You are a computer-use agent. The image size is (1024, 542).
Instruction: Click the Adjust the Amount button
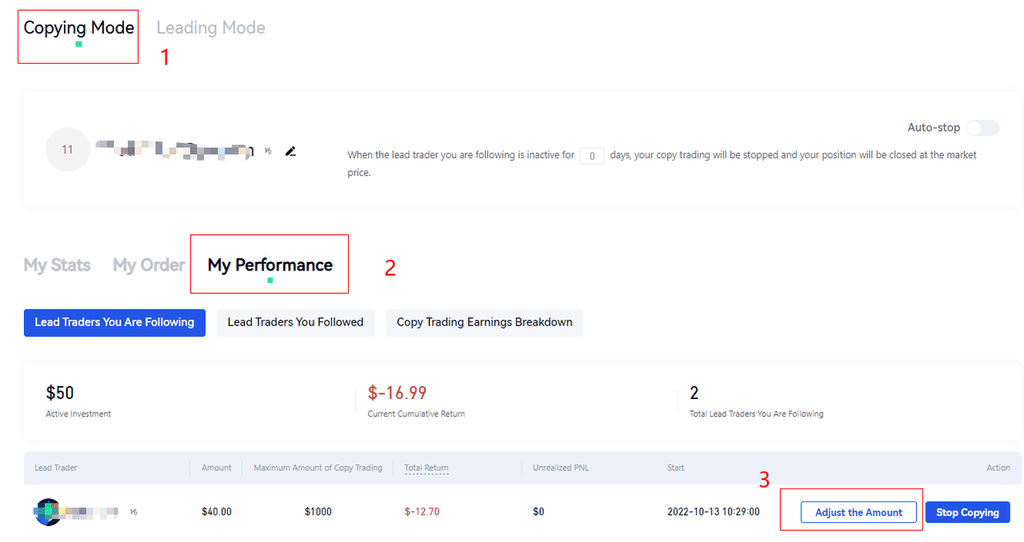(858, 512)
